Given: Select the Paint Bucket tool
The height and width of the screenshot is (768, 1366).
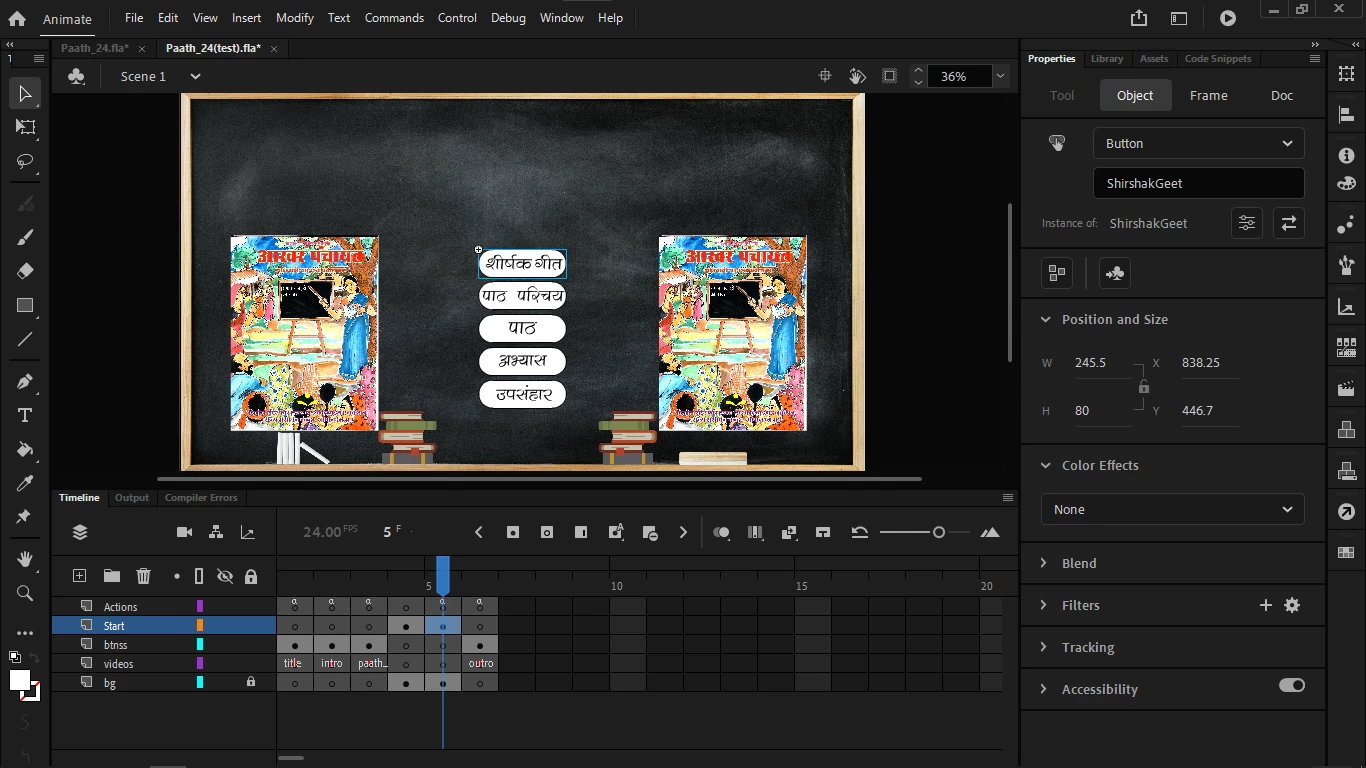Looking at the screenshot, I should click(x=25, y=450).
